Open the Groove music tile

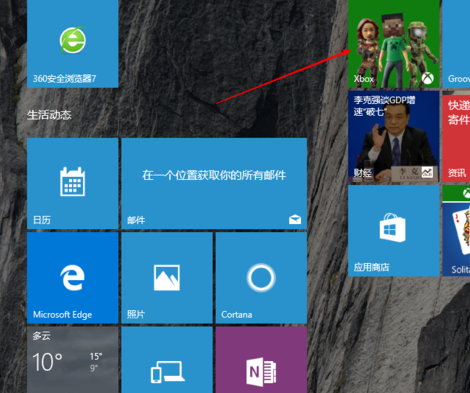(456, 44)
